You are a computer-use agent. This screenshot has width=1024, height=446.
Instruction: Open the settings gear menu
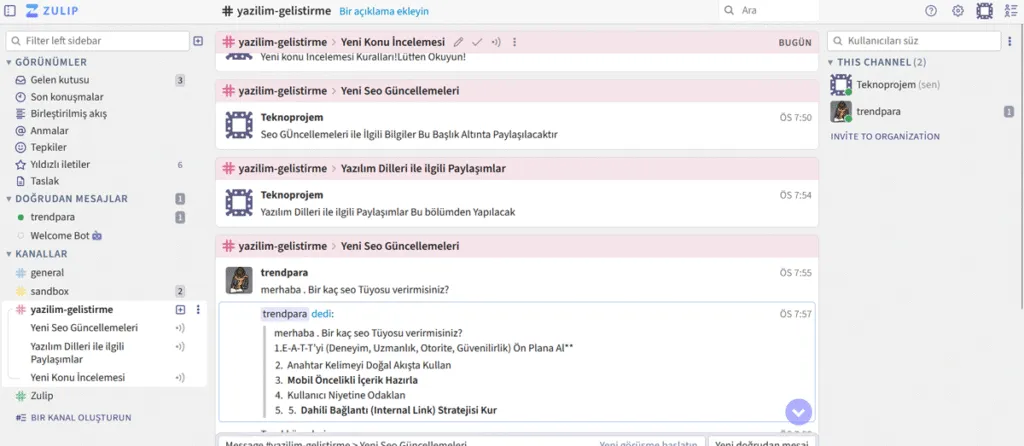pos(958,11)
